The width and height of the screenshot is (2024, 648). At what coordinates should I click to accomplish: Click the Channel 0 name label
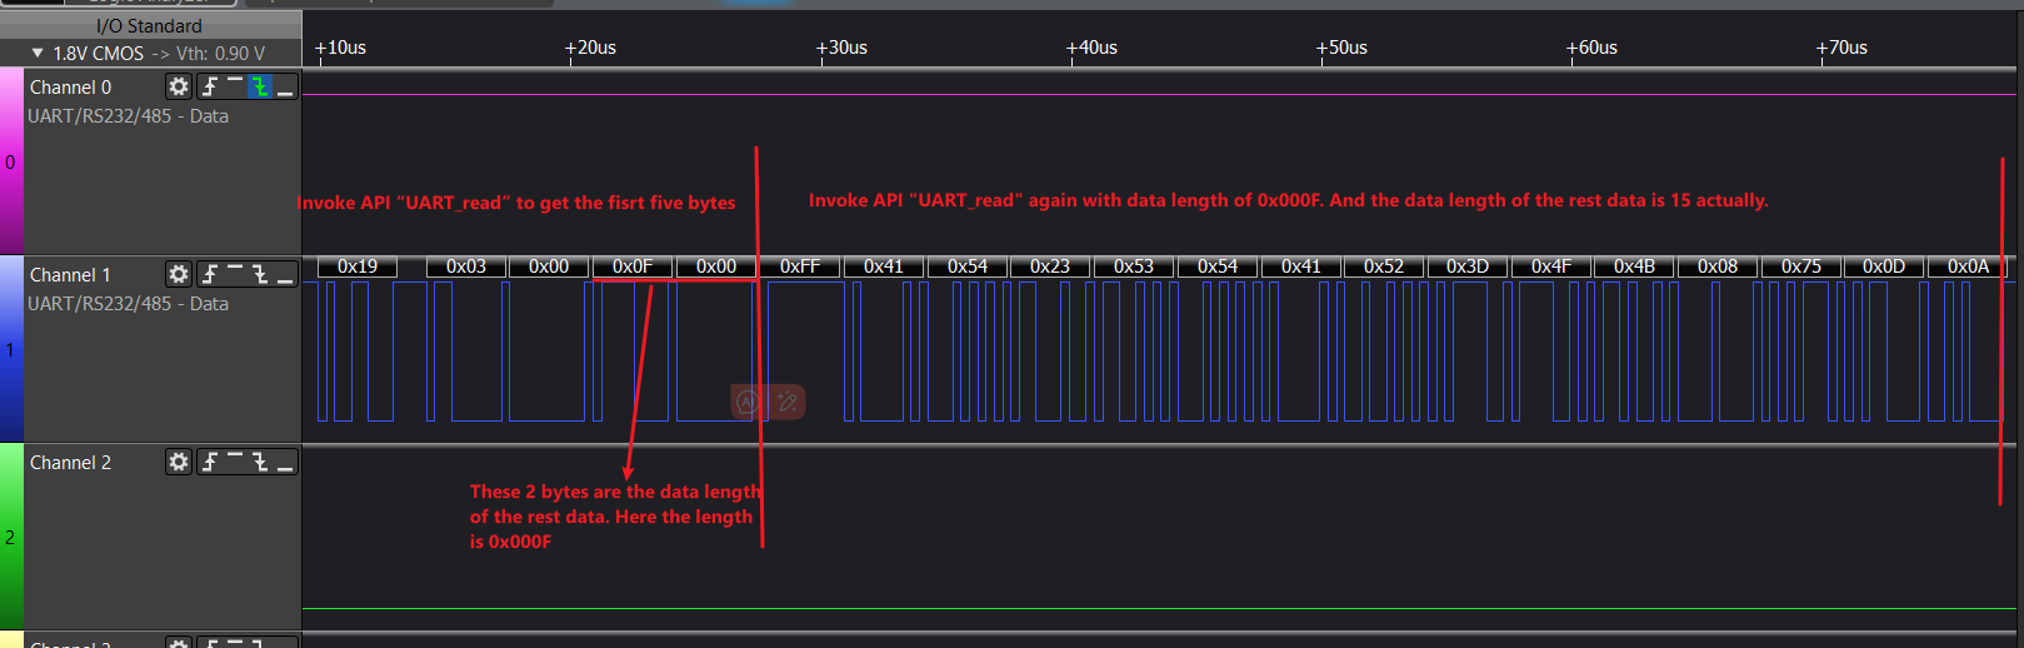[70, 87]
